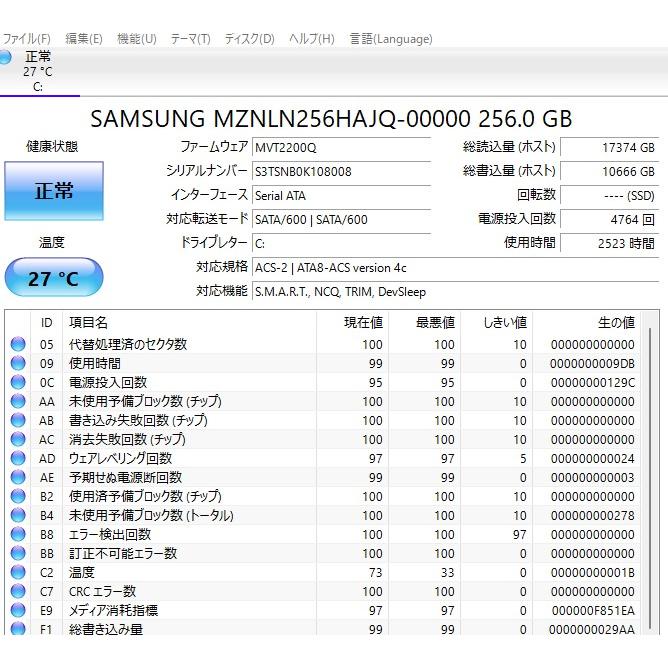This screenshot has width=668, height=668.
Task: Click status icon for attribute B8 エラー検出回数
Action: tap(18, 534)
